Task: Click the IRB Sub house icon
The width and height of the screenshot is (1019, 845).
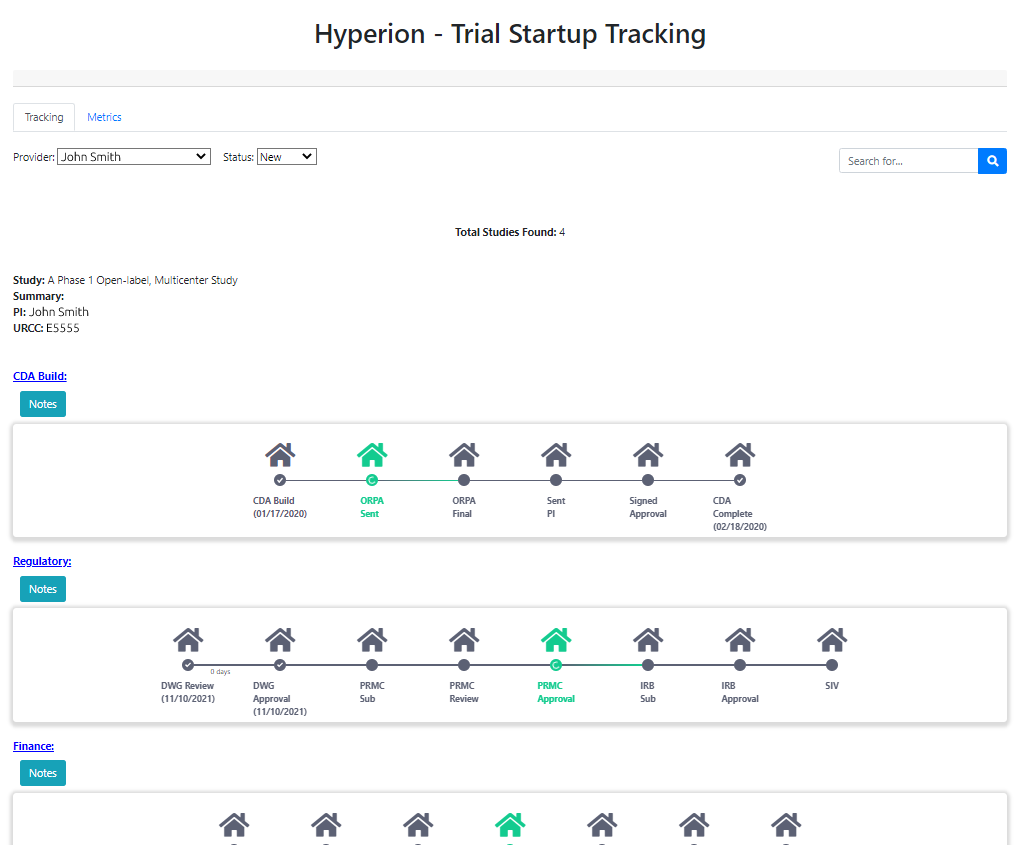Action: pyautogui.click(x=648, y=639)
